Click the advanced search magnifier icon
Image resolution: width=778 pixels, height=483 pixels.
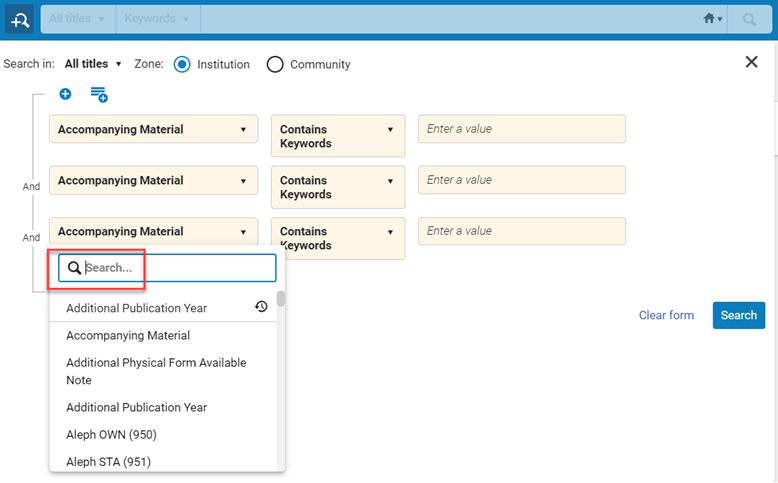point(19,19)
